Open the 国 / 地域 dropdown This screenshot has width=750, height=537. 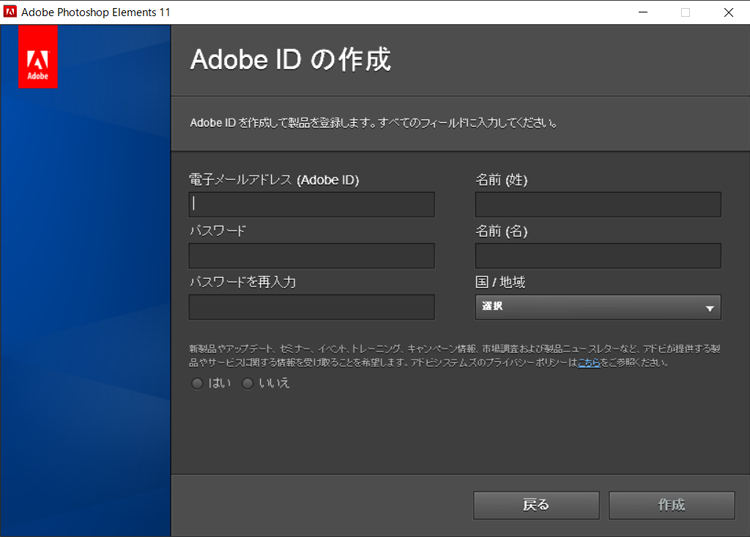pos(597,307)
